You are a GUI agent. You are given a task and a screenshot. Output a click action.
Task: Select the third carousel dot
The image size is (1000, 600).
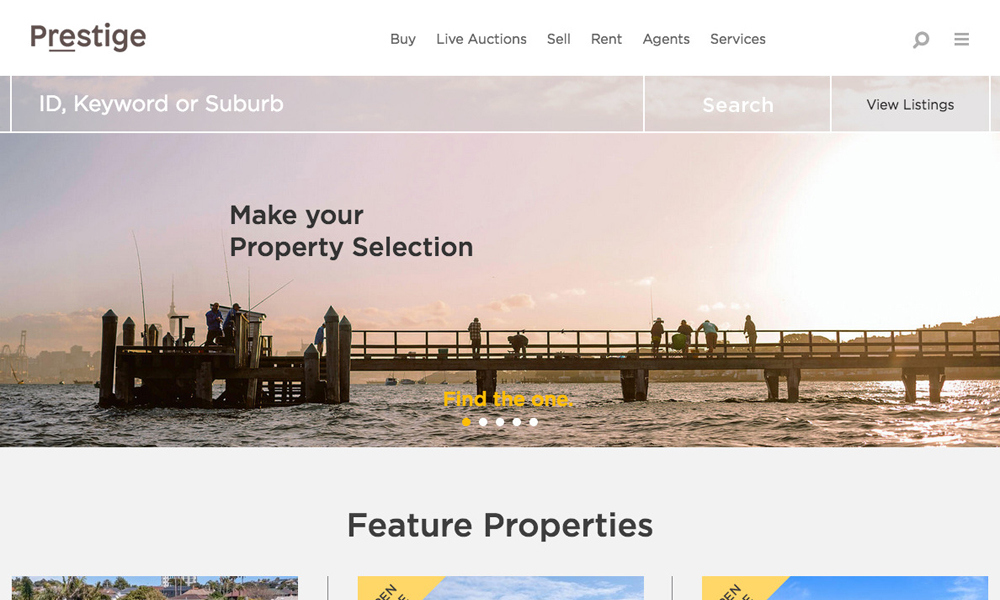[500, 422]
